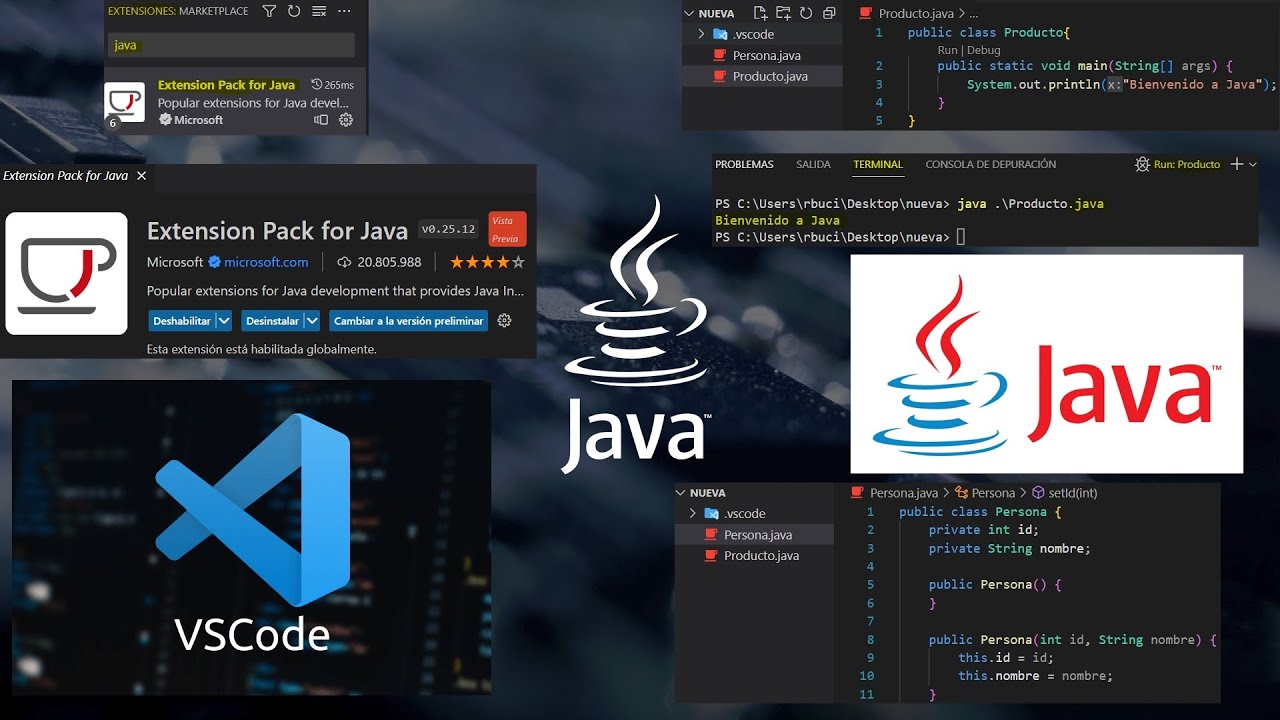The height and width of the screenshot is (720, 1280).
Task: Click the large Extension Pack coffee cup logo
Action: pyautogui.click(x=66, y=273)
